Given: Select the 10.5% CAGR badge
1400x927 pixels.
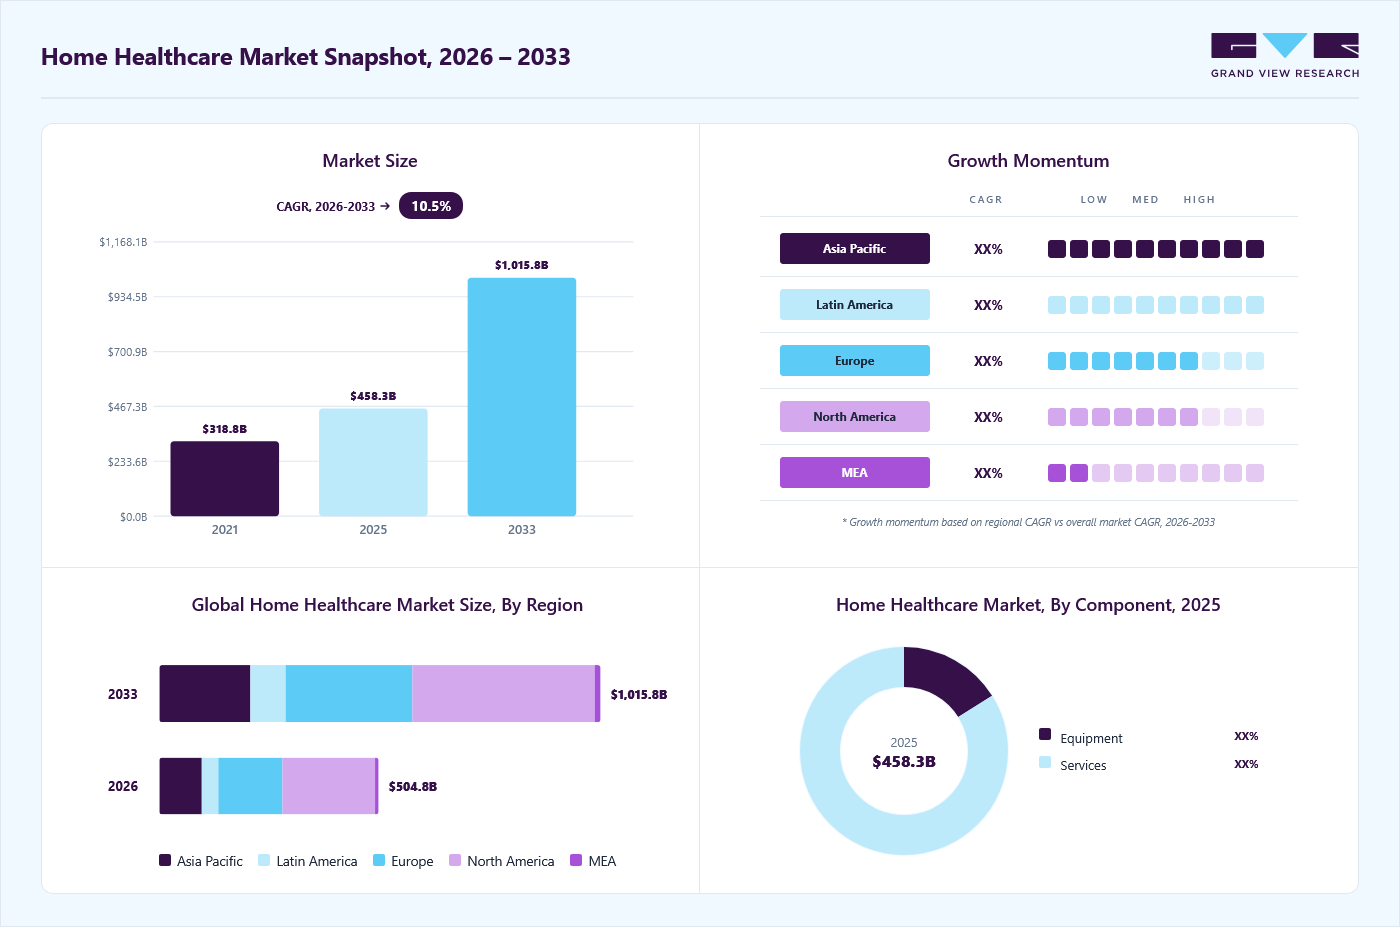Looking at the screenshot, I should pos(431,206).
